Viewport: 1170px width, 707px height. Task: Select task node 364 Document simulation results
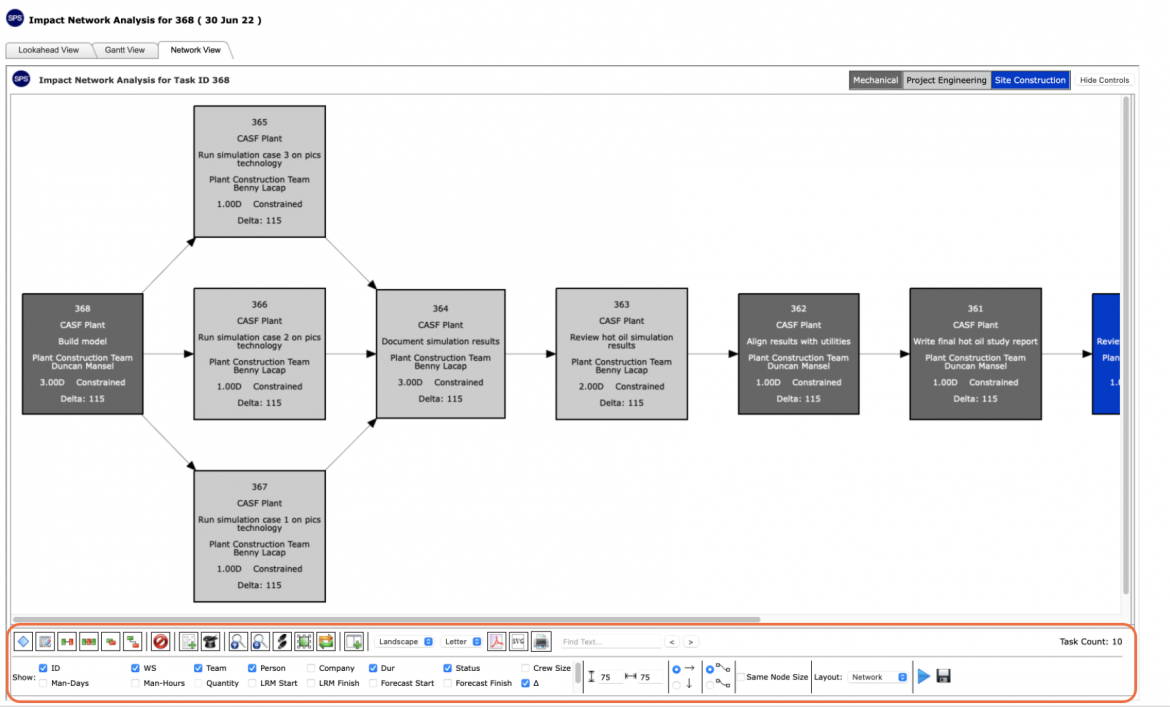[x=440, y=354]
